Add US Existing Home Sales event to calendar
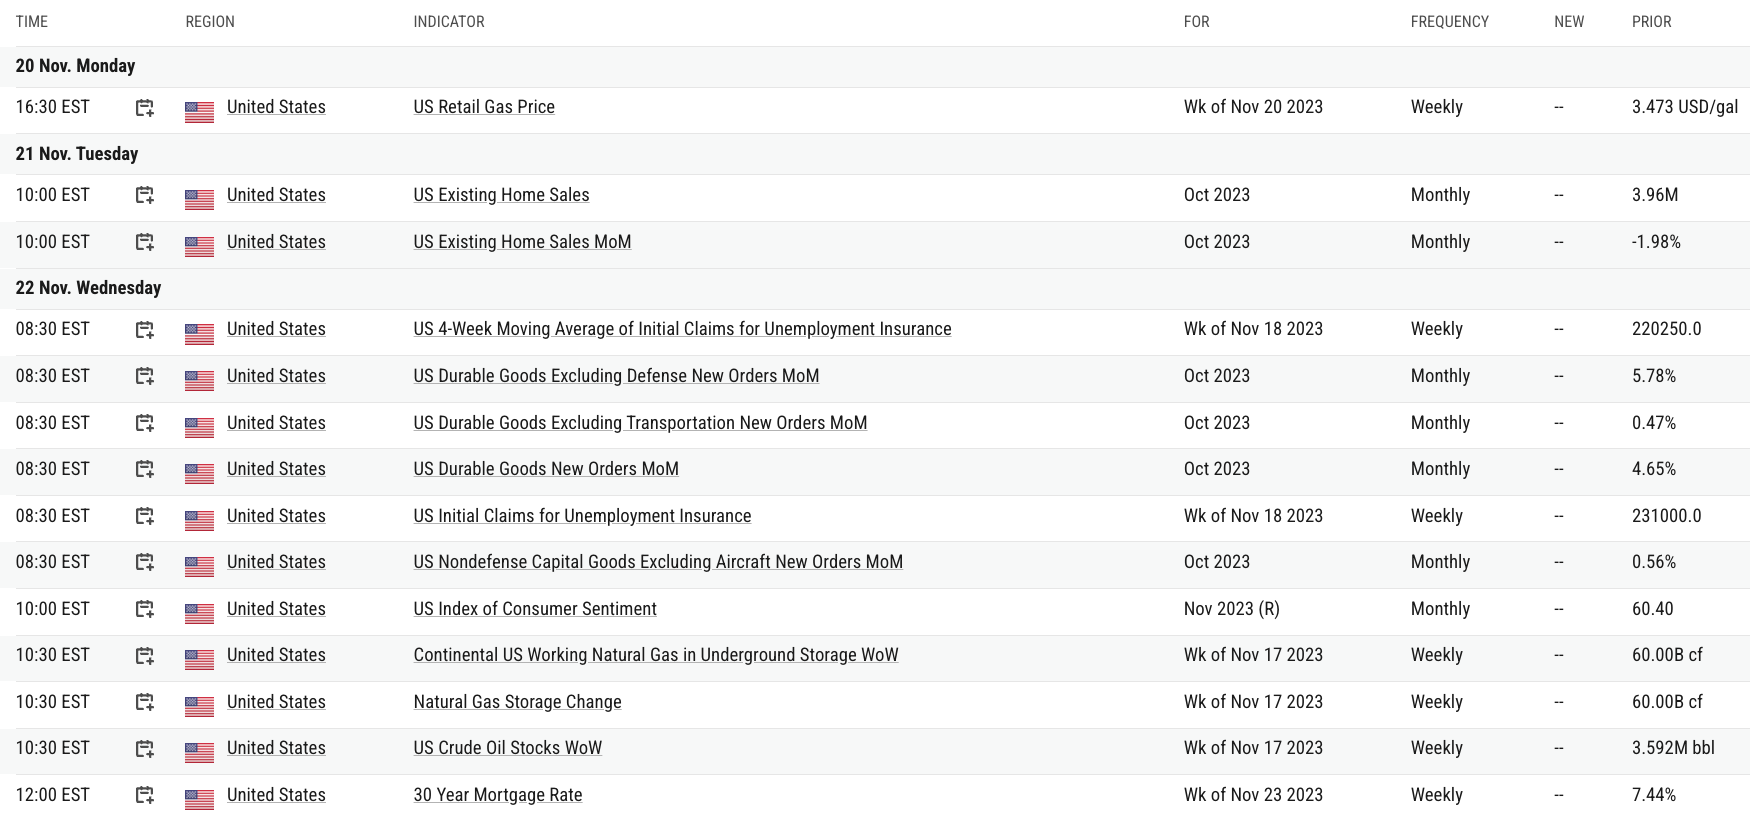This screenshot has width=1750, height=818. click(x=145, y=196)
